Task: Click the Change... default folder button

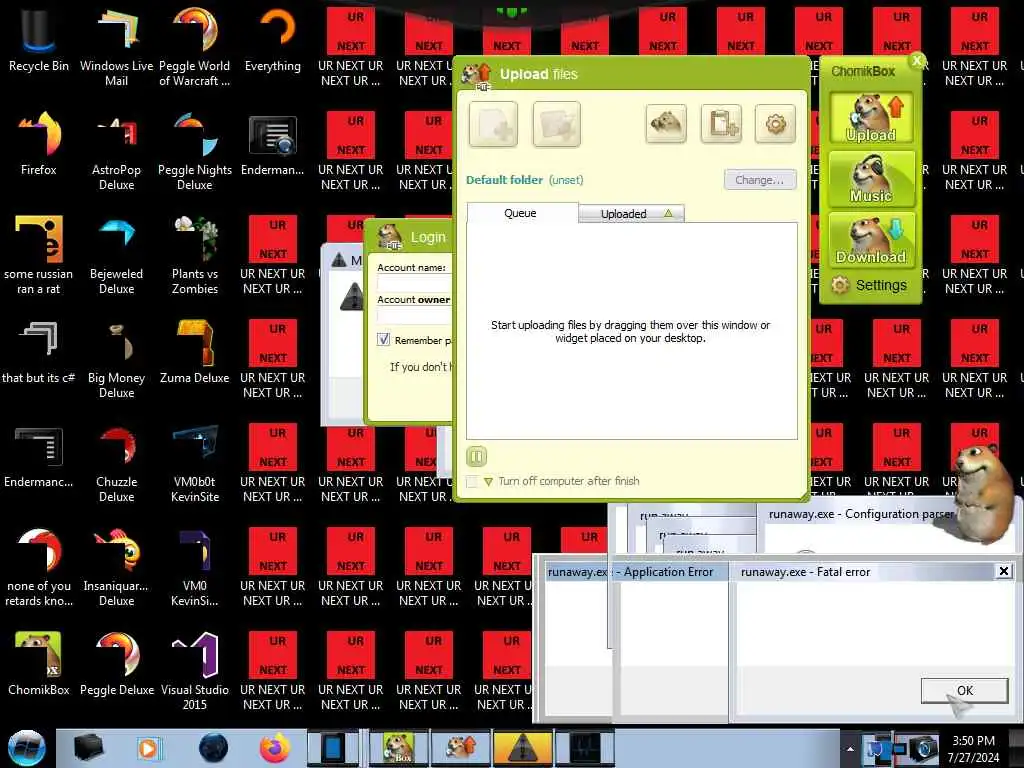Action: [760, 180]
